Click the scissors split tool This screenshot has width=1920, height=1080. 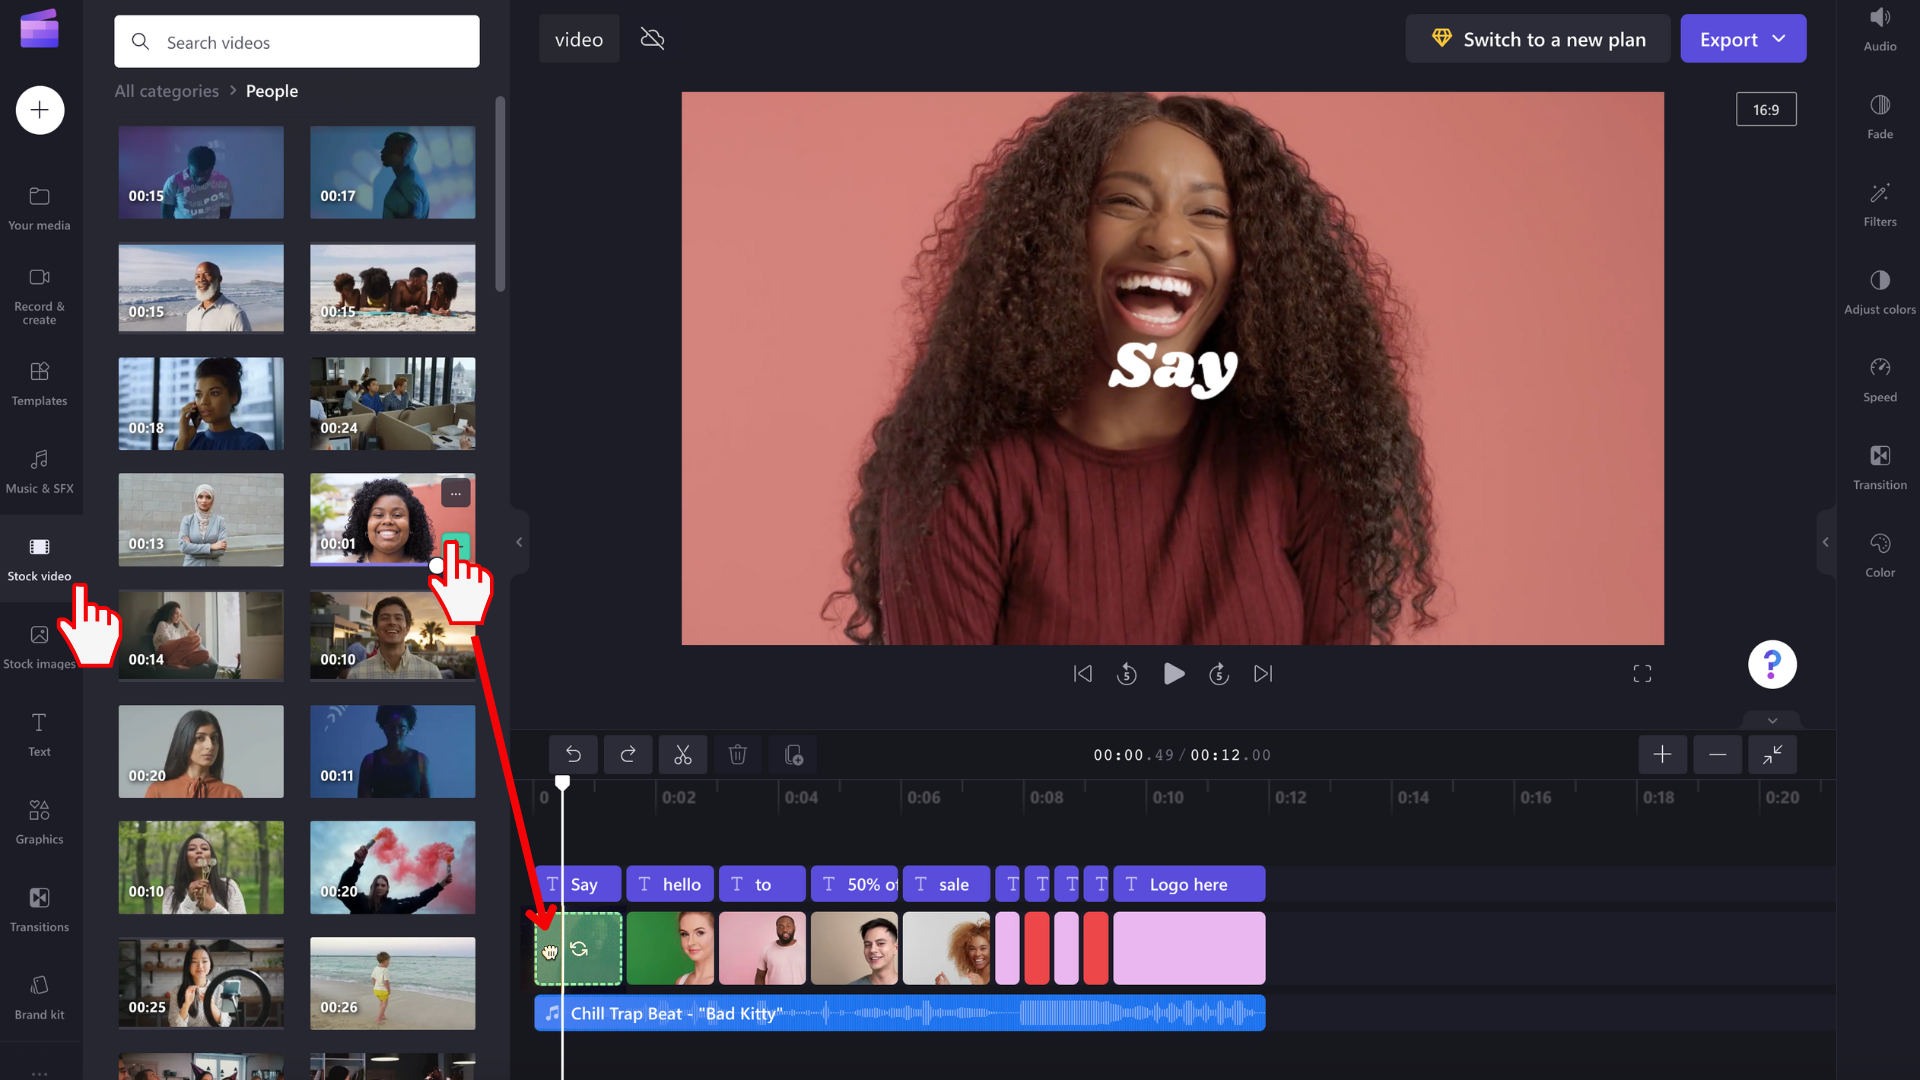tap(682, 755)
